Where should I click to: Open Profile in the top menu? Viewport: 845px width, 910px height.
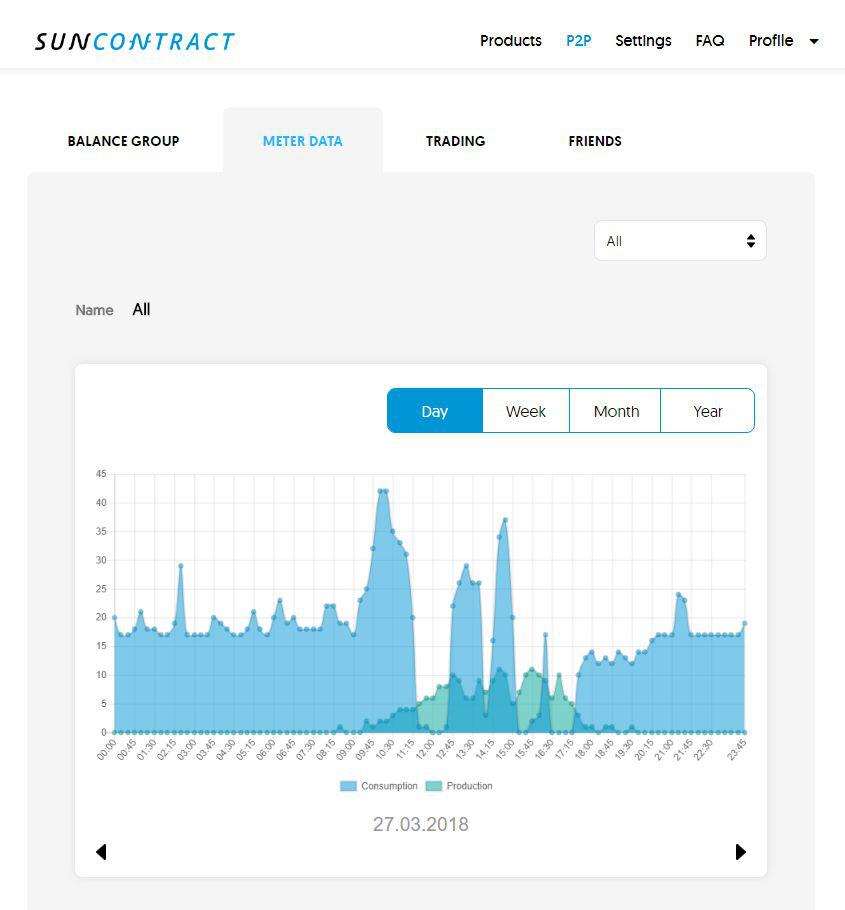tap(771, 41)
